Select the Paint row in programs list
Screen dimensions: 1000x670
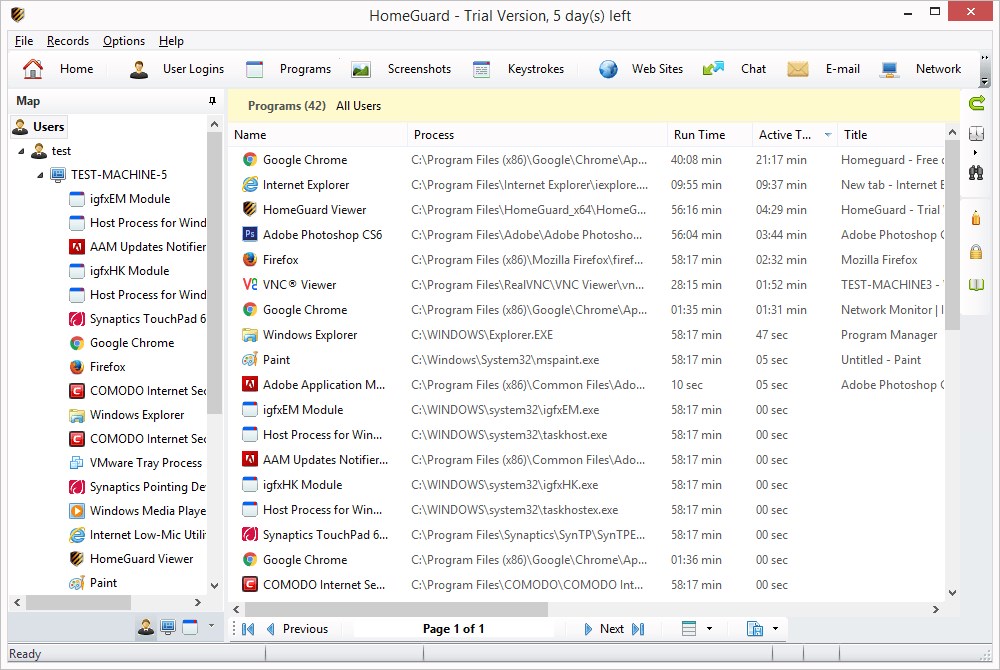point(586,360)
